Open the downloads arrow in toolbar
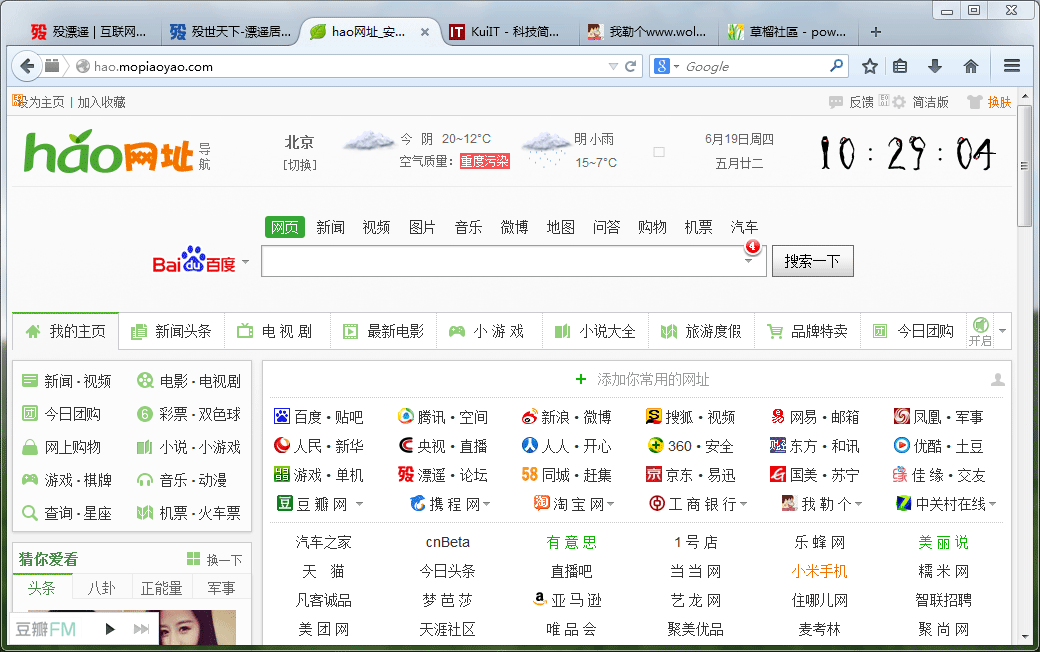This screenshot has width=1040, height=652. pos(935,66)
